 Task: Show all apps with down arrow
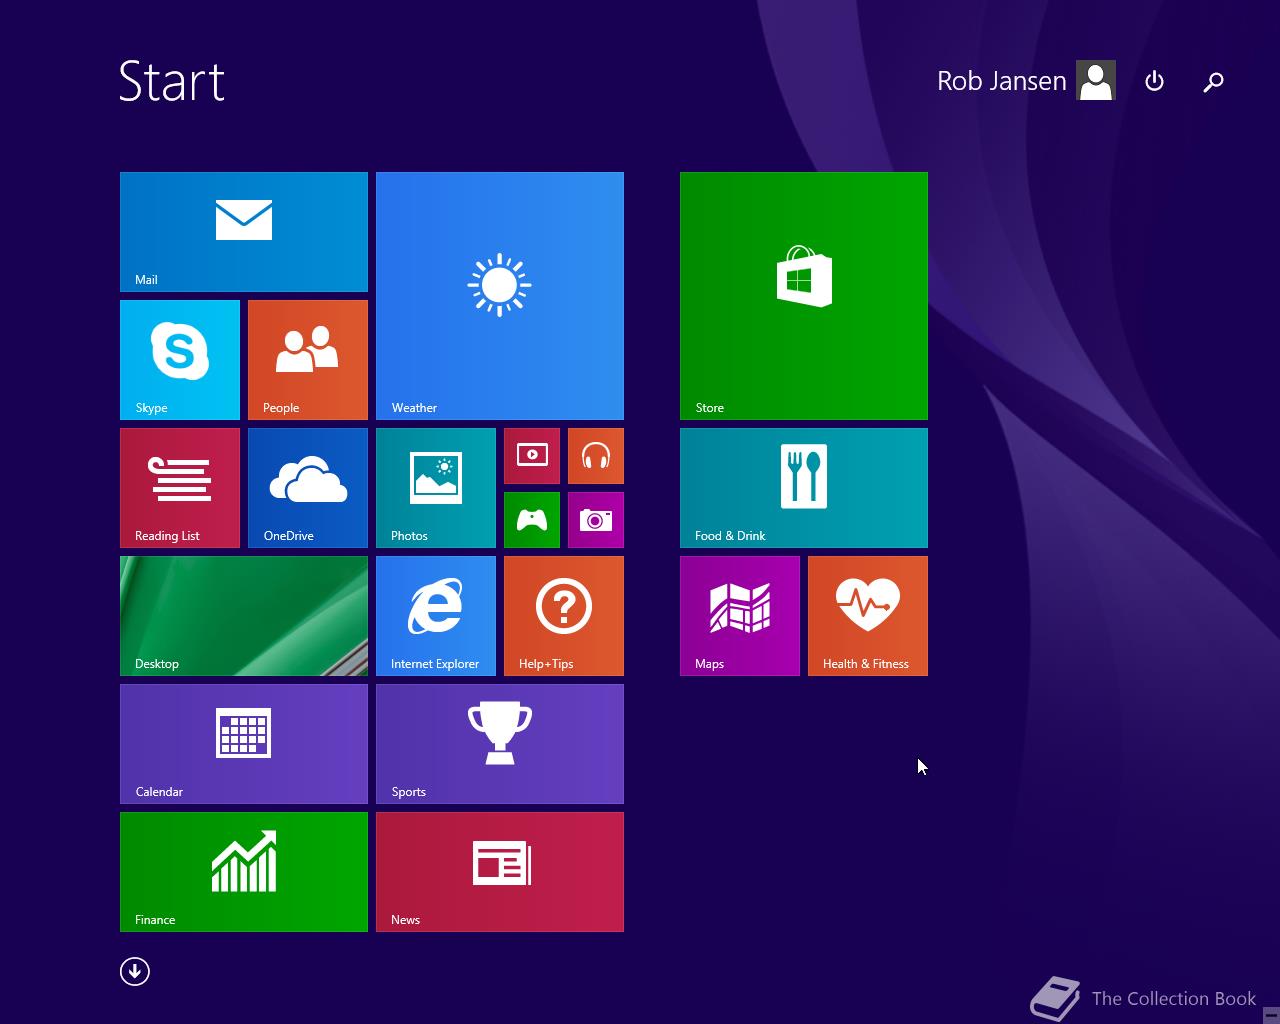point(135,971)
